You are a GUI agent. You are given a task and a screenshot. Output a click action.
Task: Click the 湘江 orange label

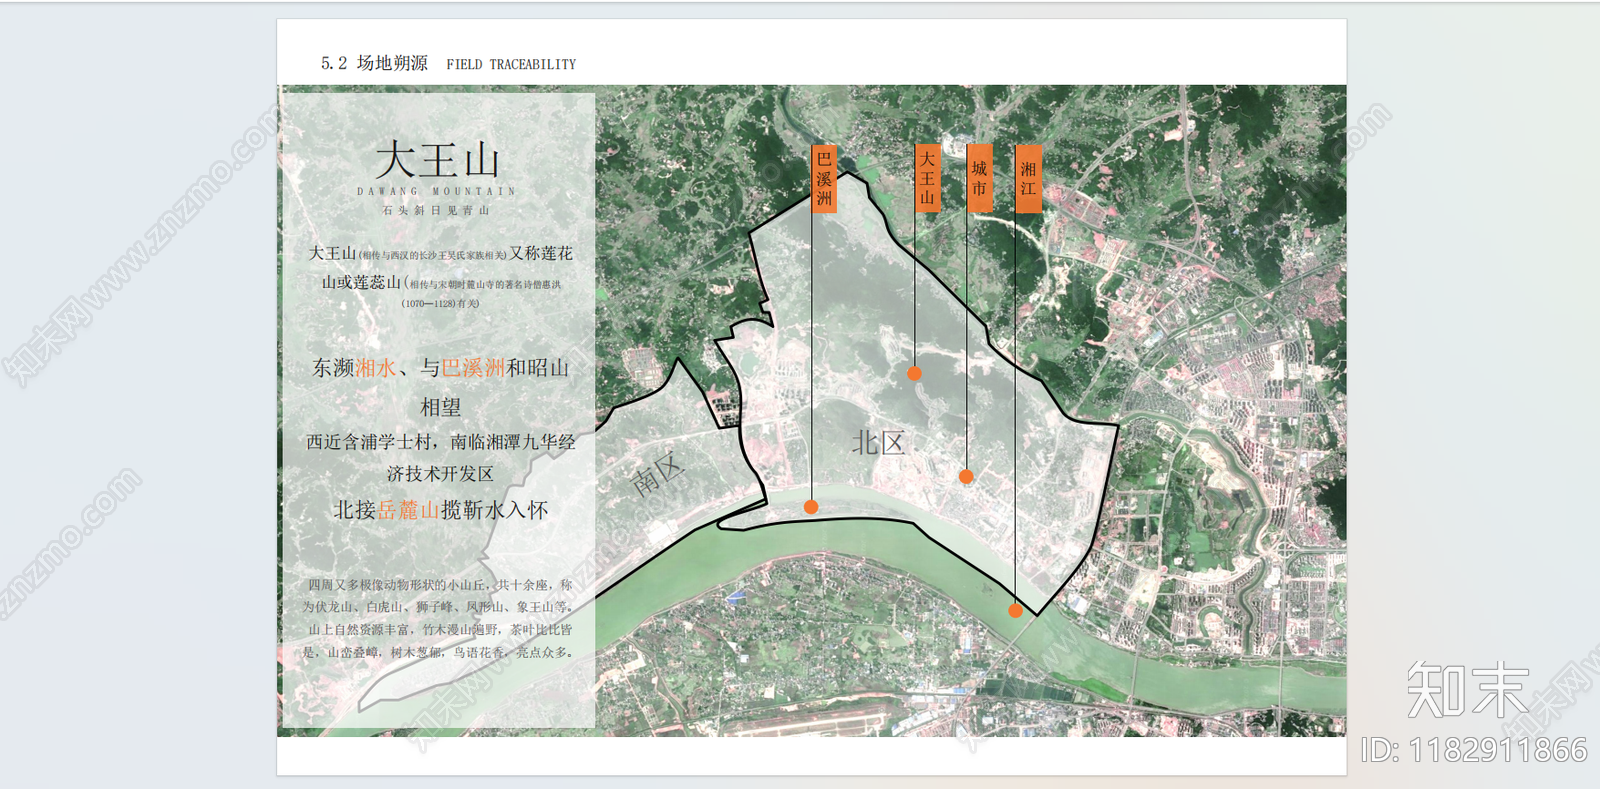(1028, 179)
